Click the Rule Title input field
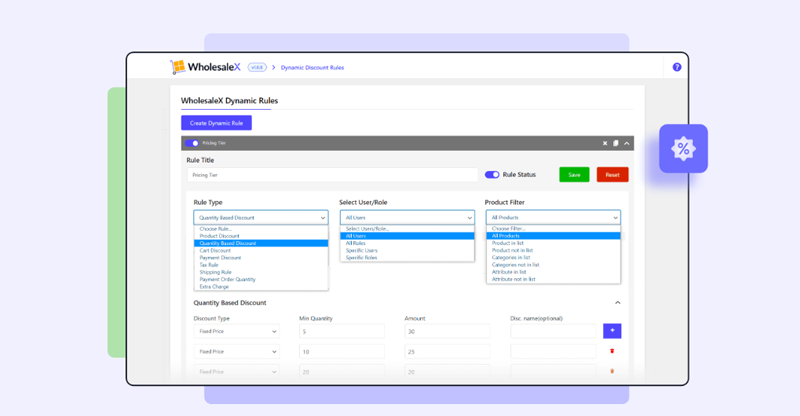 pyautogui.click(x=332, y=175)
